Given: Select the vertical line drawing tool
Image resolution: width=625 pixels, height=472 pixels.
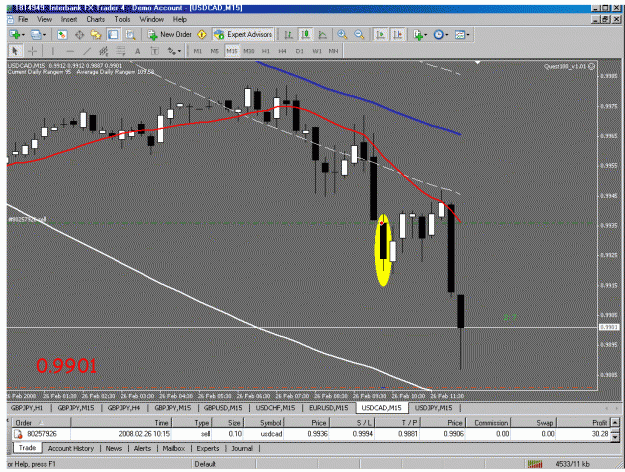Looking at the screenshot, I should [x=52, y=51].
